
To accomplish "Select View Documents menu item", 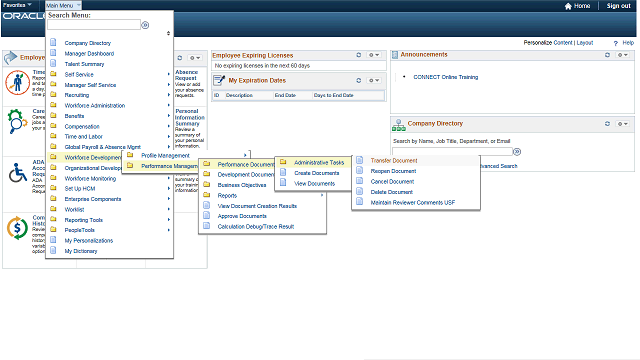I will [x=315, y=184].
